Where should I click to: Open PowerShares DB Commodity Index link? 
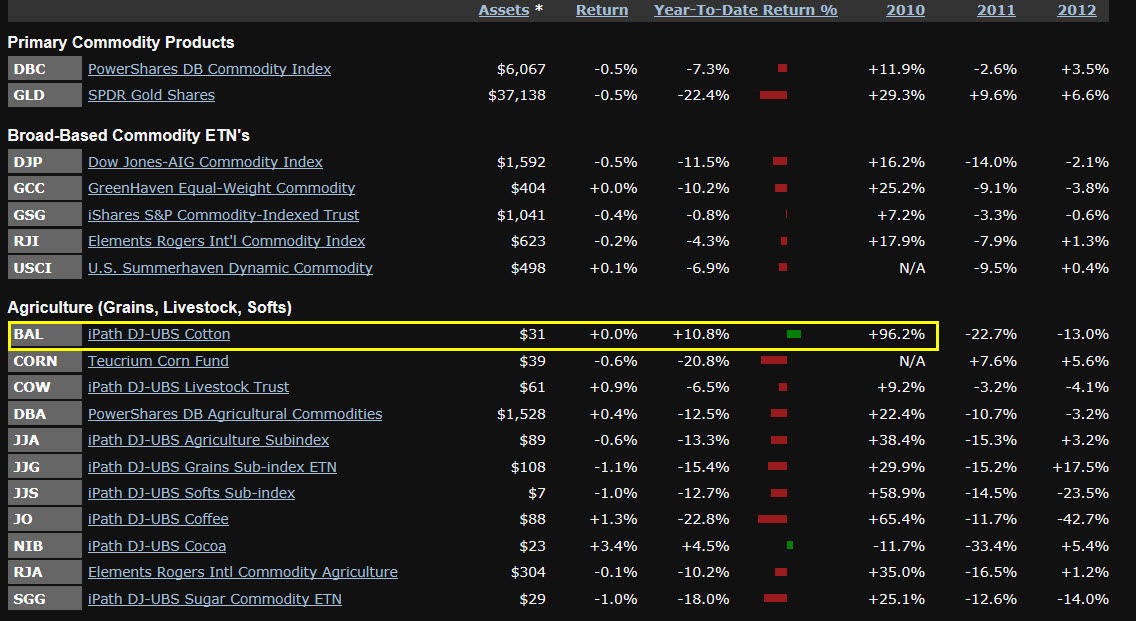[x=209, y=69]
